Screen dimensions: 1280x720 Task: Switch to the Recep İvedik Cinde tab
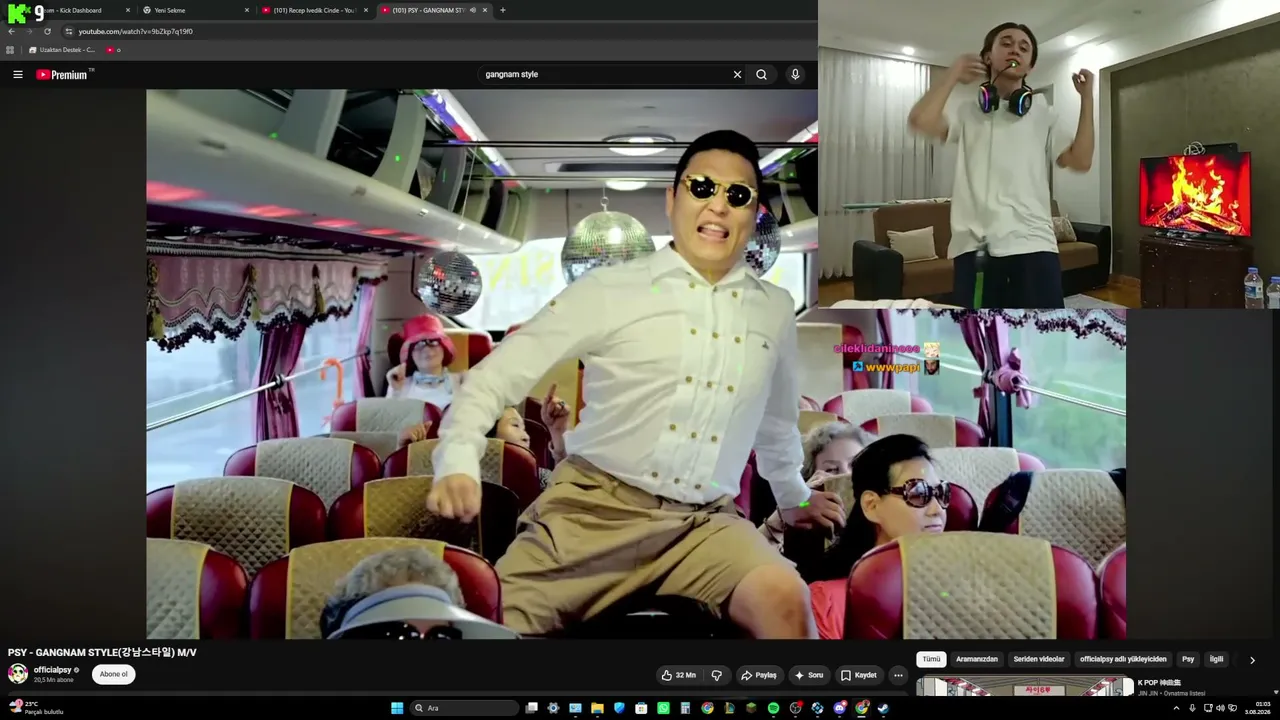(x=314, y=10)
